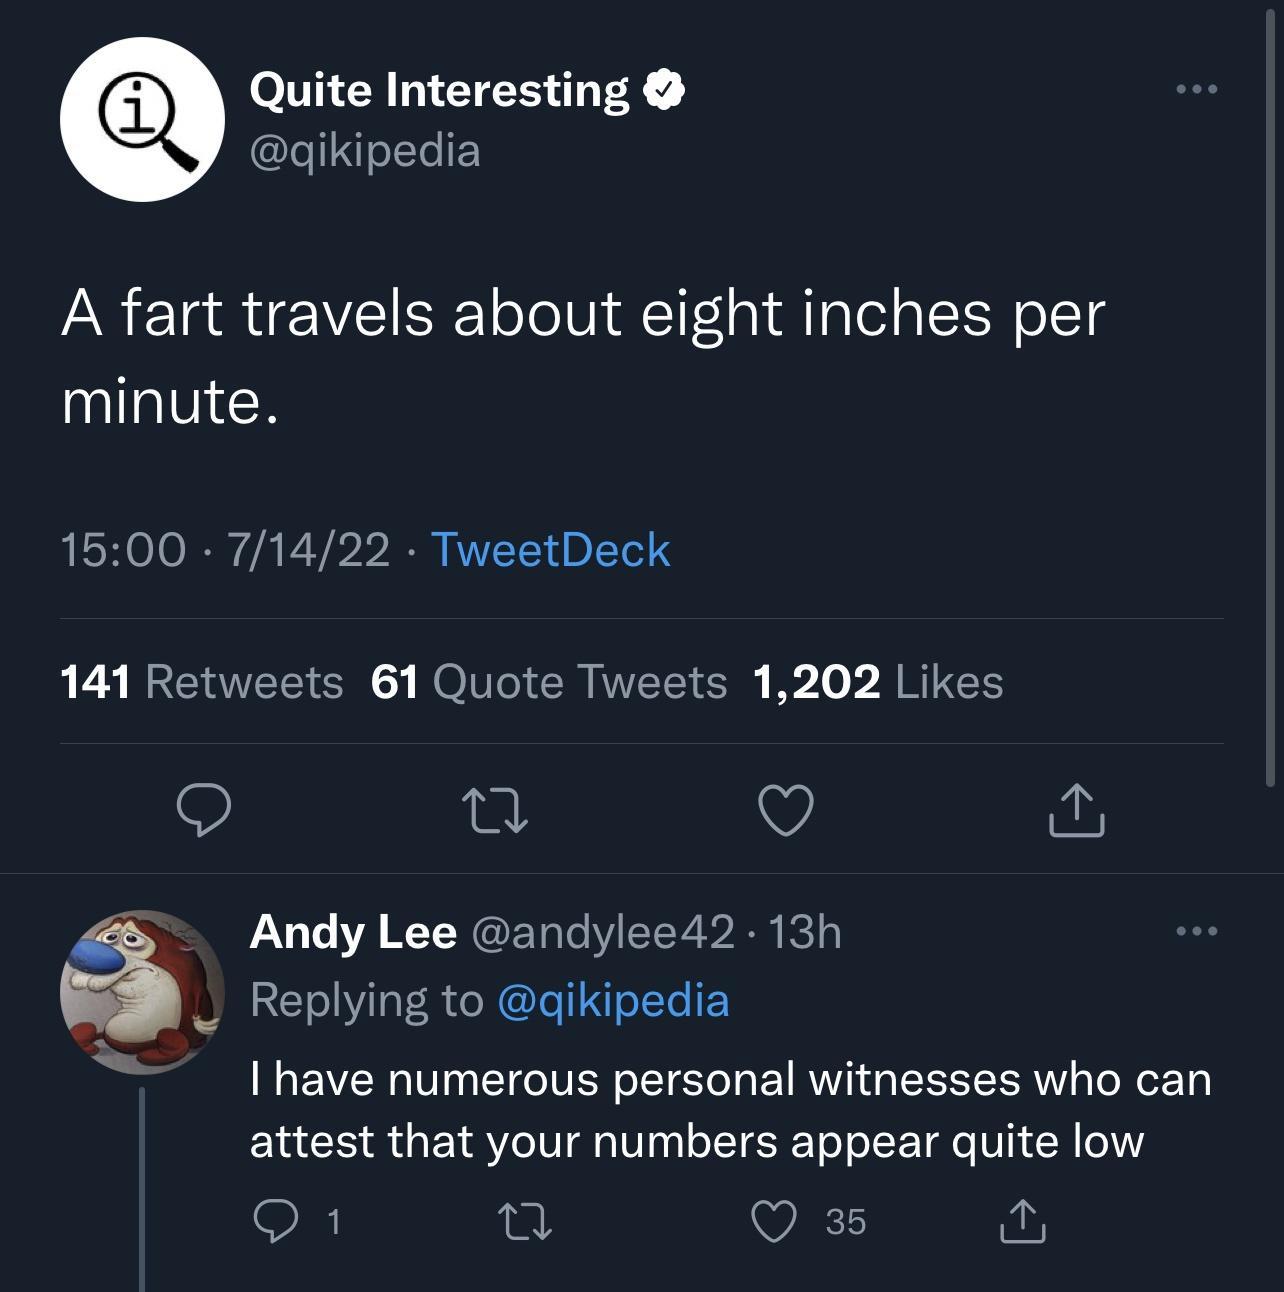View the 141 Retweets list
1284x1292 pixels.
[x=201, y=681]
